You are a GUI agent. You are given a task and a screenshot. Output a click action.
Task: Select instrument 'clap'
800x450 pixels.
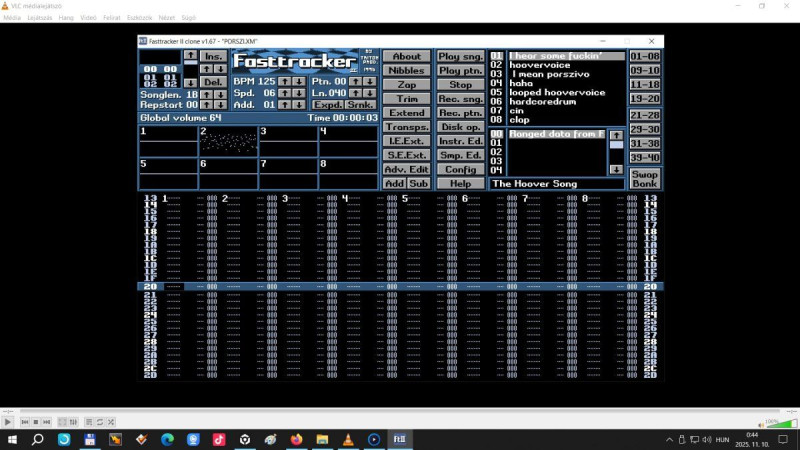tap(519, 120)
